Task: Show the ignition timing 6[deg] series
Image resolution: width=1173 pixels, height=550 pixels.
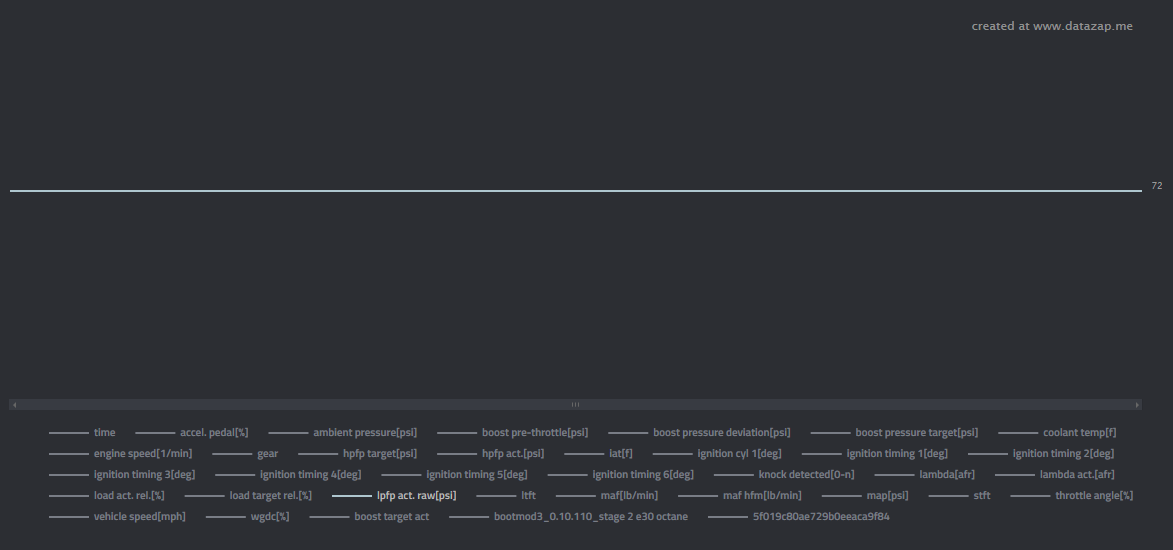Action: tap(642, 475)
